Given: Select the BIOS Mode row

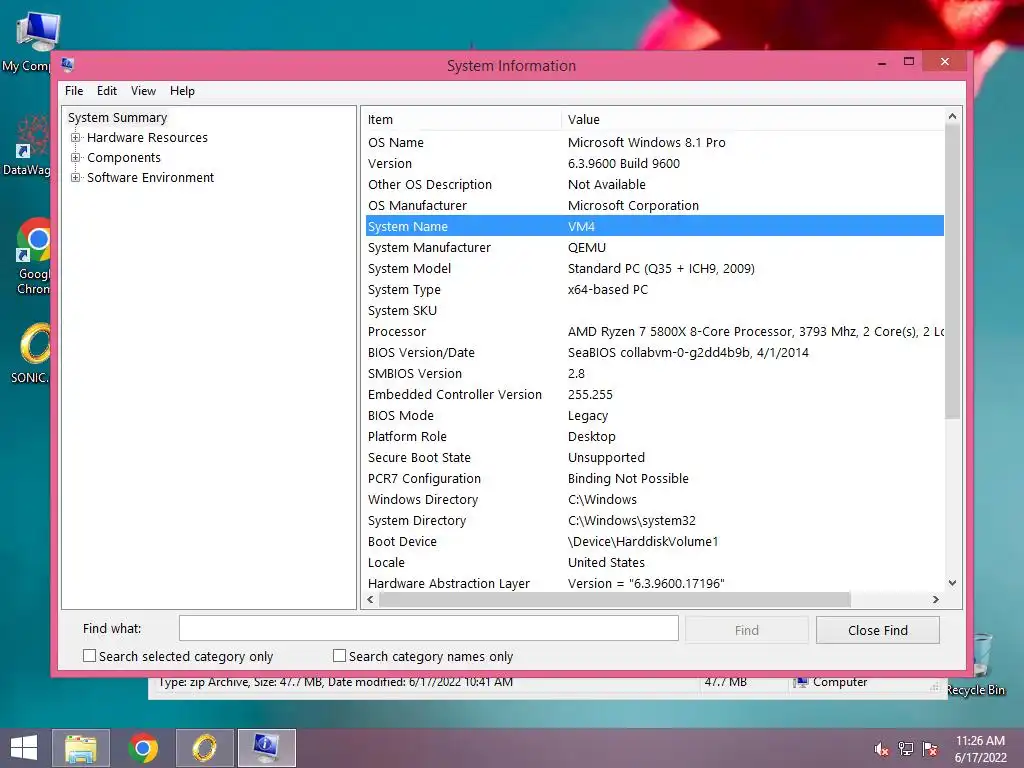Looking at the screenshot, I should 654,415.
